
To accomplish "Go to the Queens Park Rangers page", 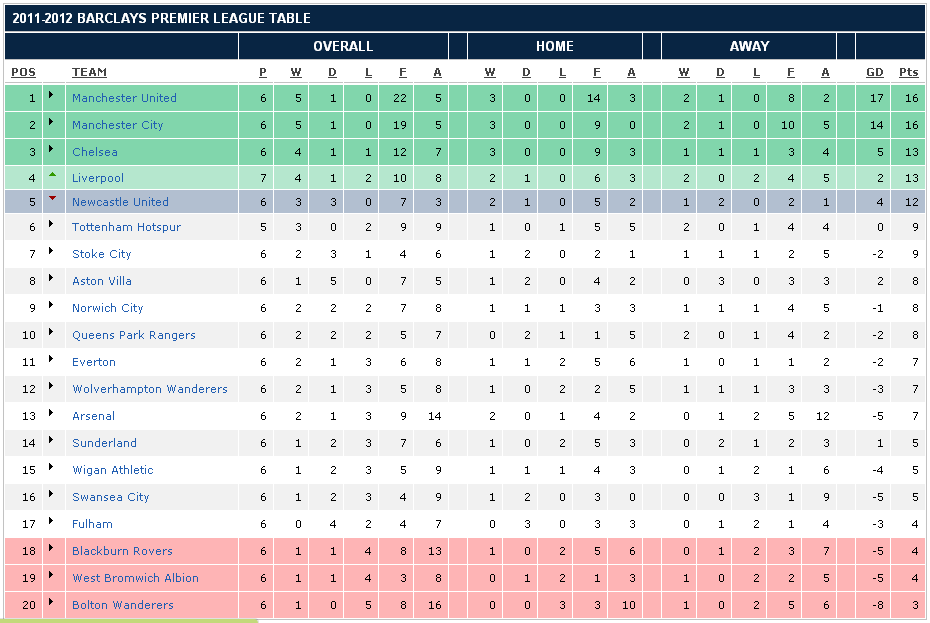I will click(x=133, y=335).
